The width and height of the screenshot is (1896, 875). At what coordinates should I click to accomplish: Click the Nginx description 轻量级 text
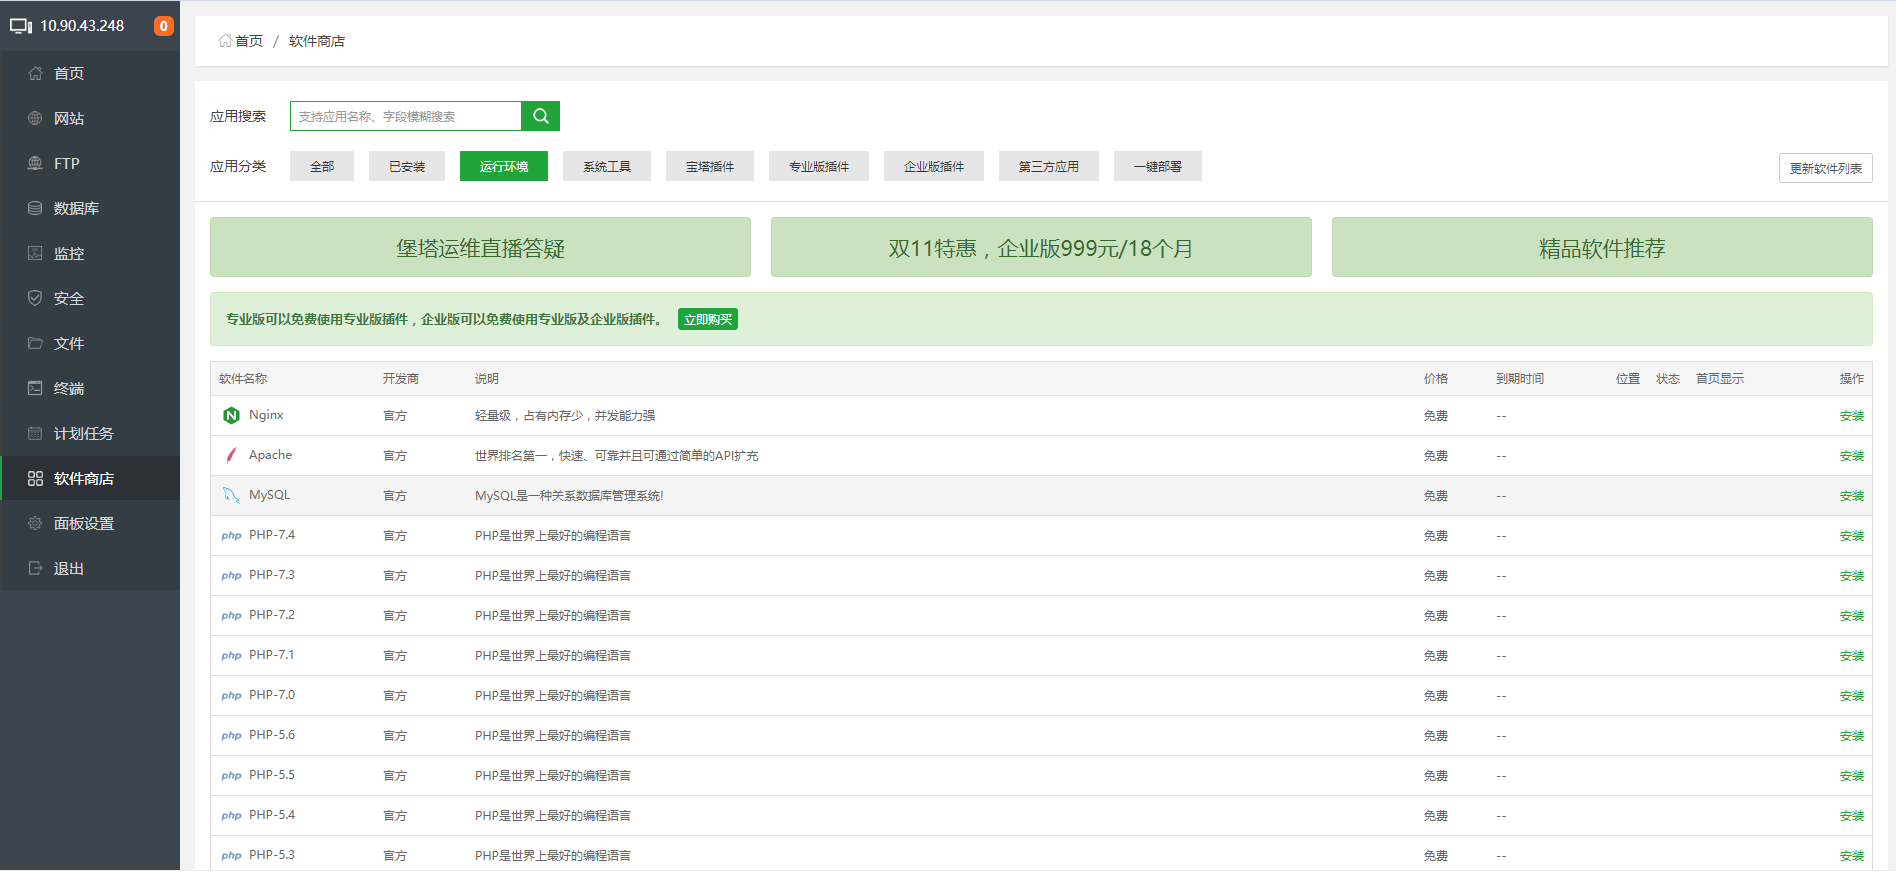tap(565, 416)
